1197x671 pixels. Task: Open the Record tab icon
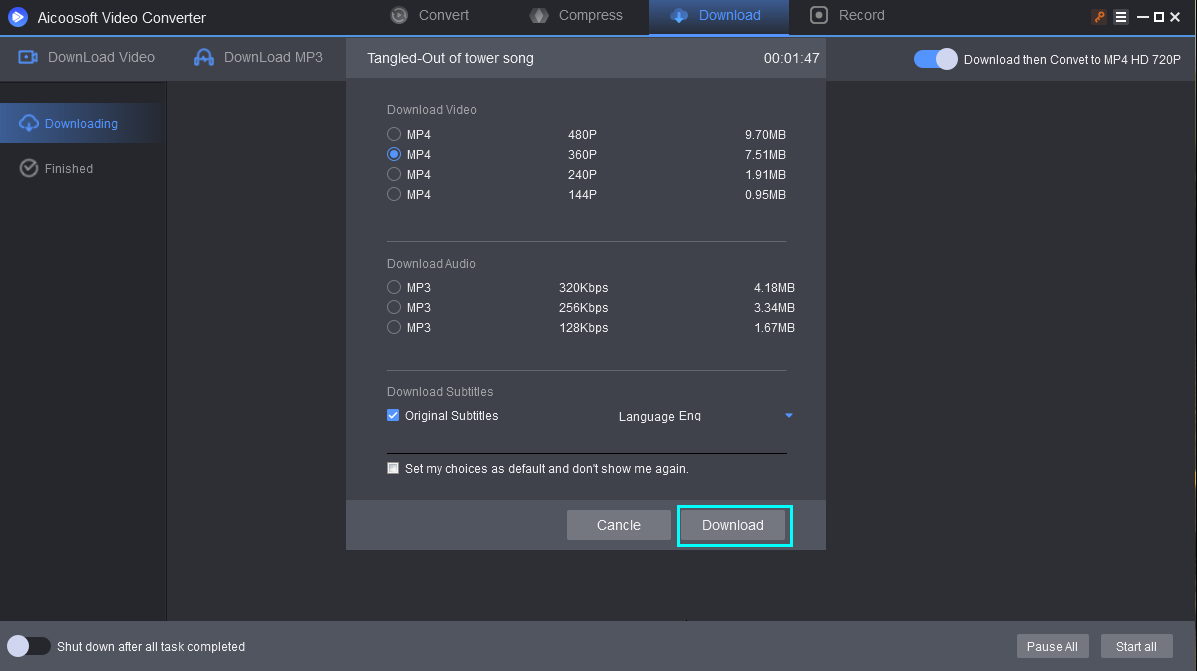pyautogui.click(x=818, y=15)
